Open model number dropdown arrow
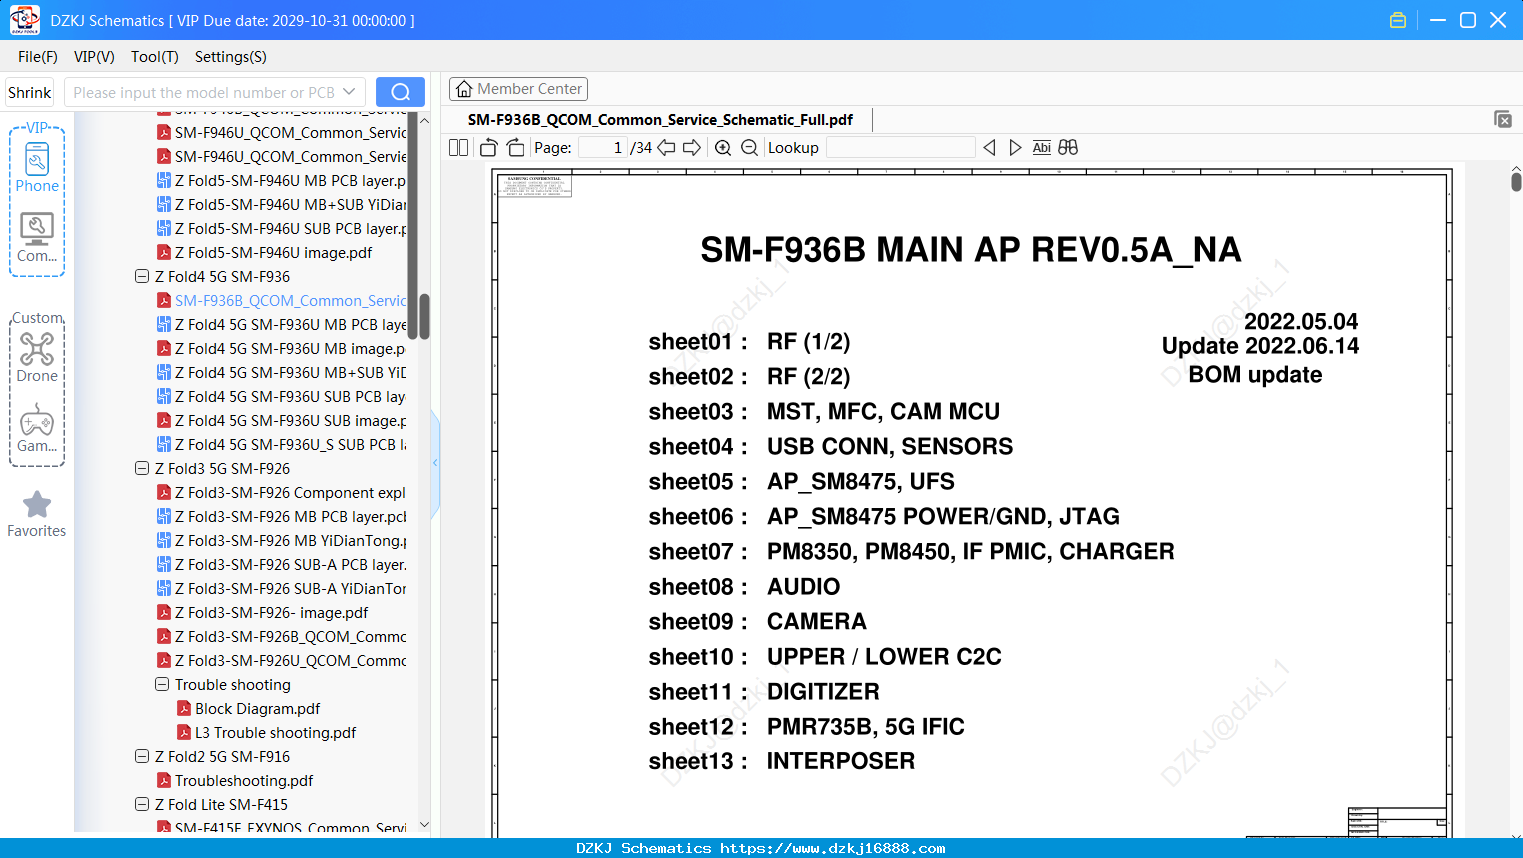1523x858 pixels. click(x=349, y=92)
